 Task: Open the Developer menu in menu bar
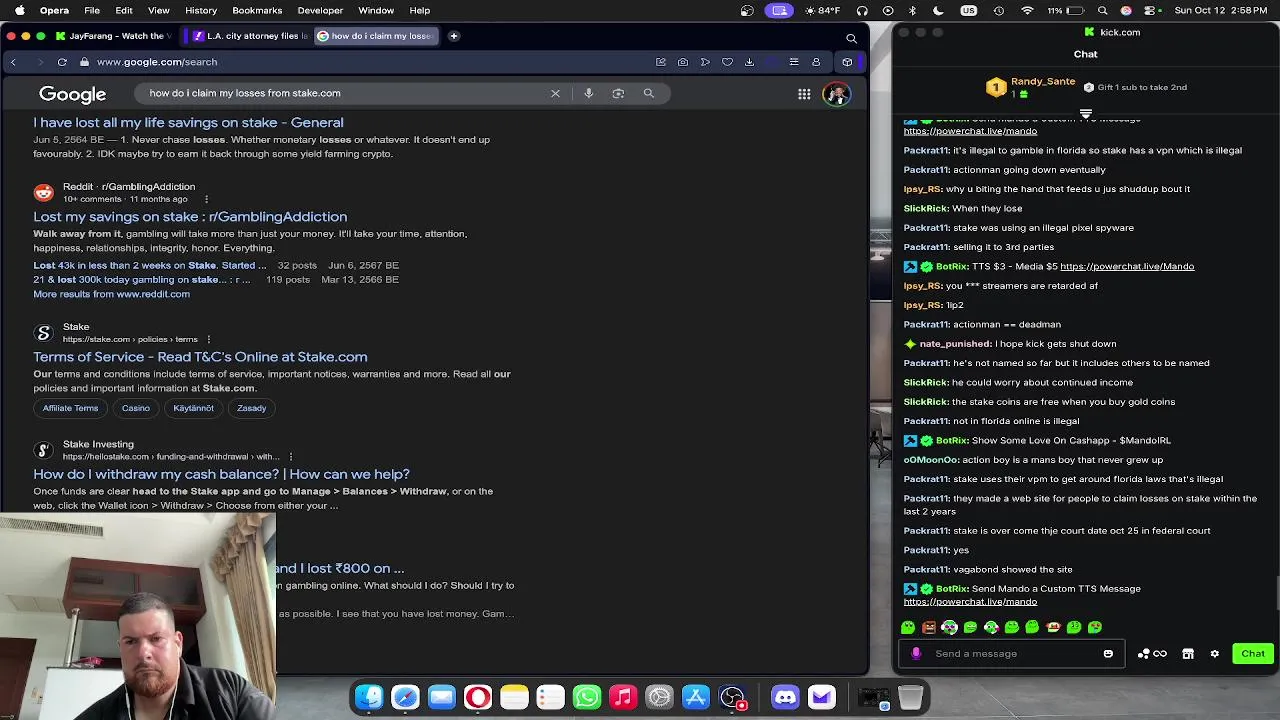[319, 10]
